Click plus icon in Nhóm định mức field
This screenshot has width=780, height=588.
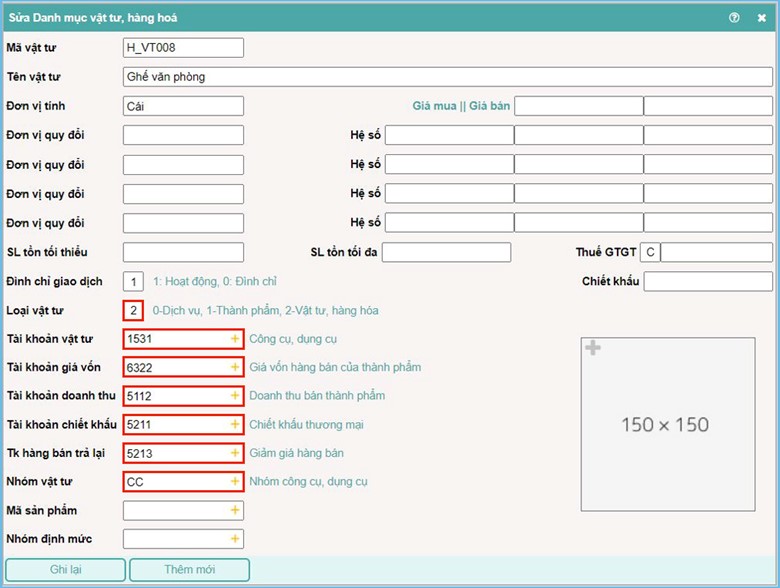pos(236,539)
